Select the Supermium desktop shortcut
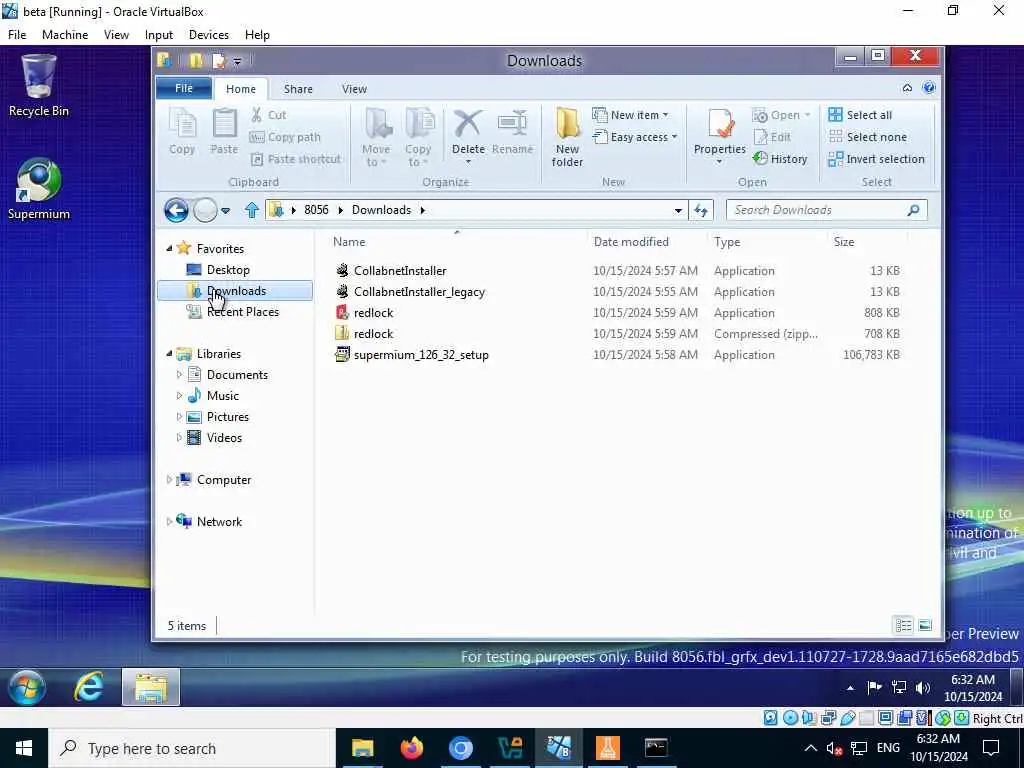1024x768 pixels. point(39,189)
